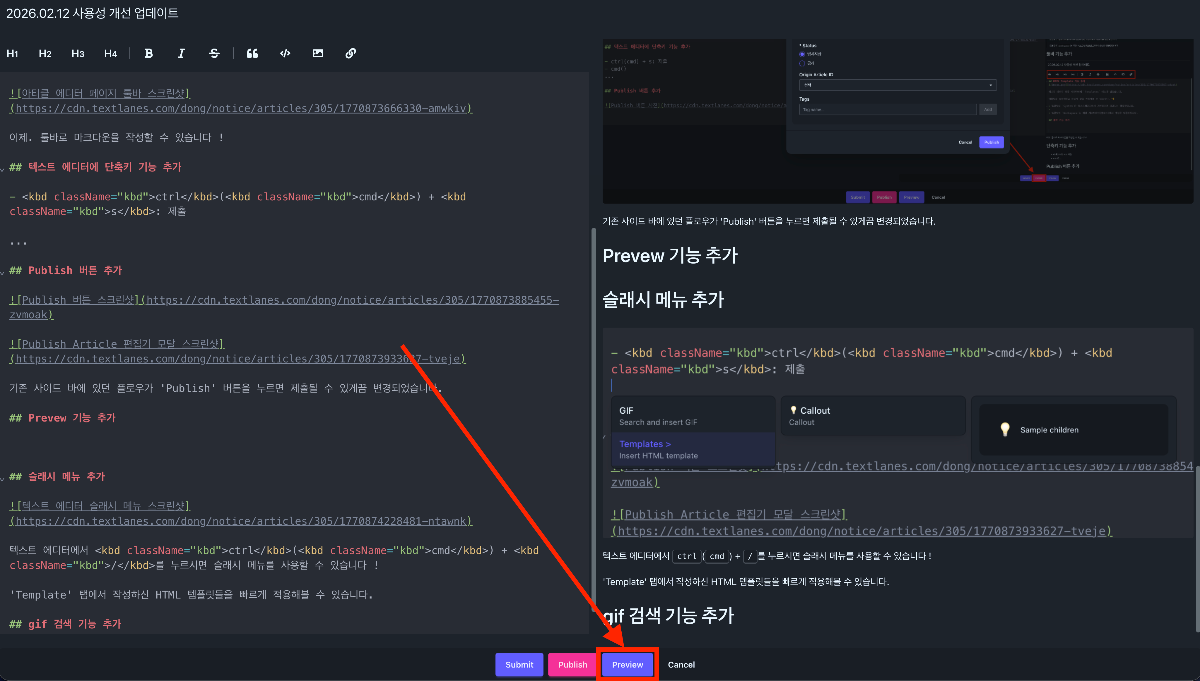The image size is (1200, 681).
Task: Click the pink Publish button
Action: 572,665
